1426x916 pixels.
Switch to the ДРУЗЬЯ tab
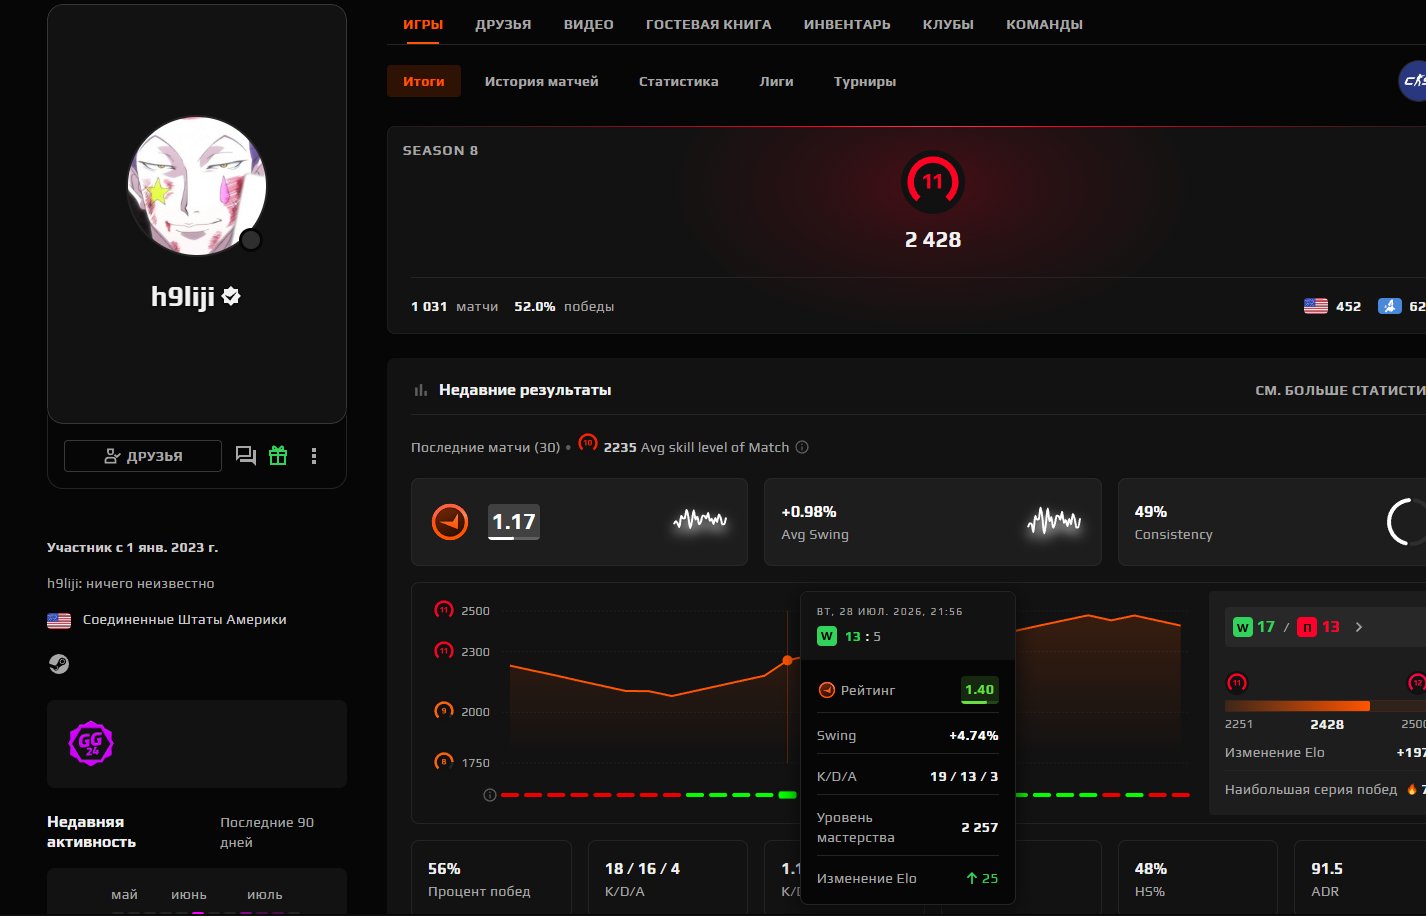(503, 24)
